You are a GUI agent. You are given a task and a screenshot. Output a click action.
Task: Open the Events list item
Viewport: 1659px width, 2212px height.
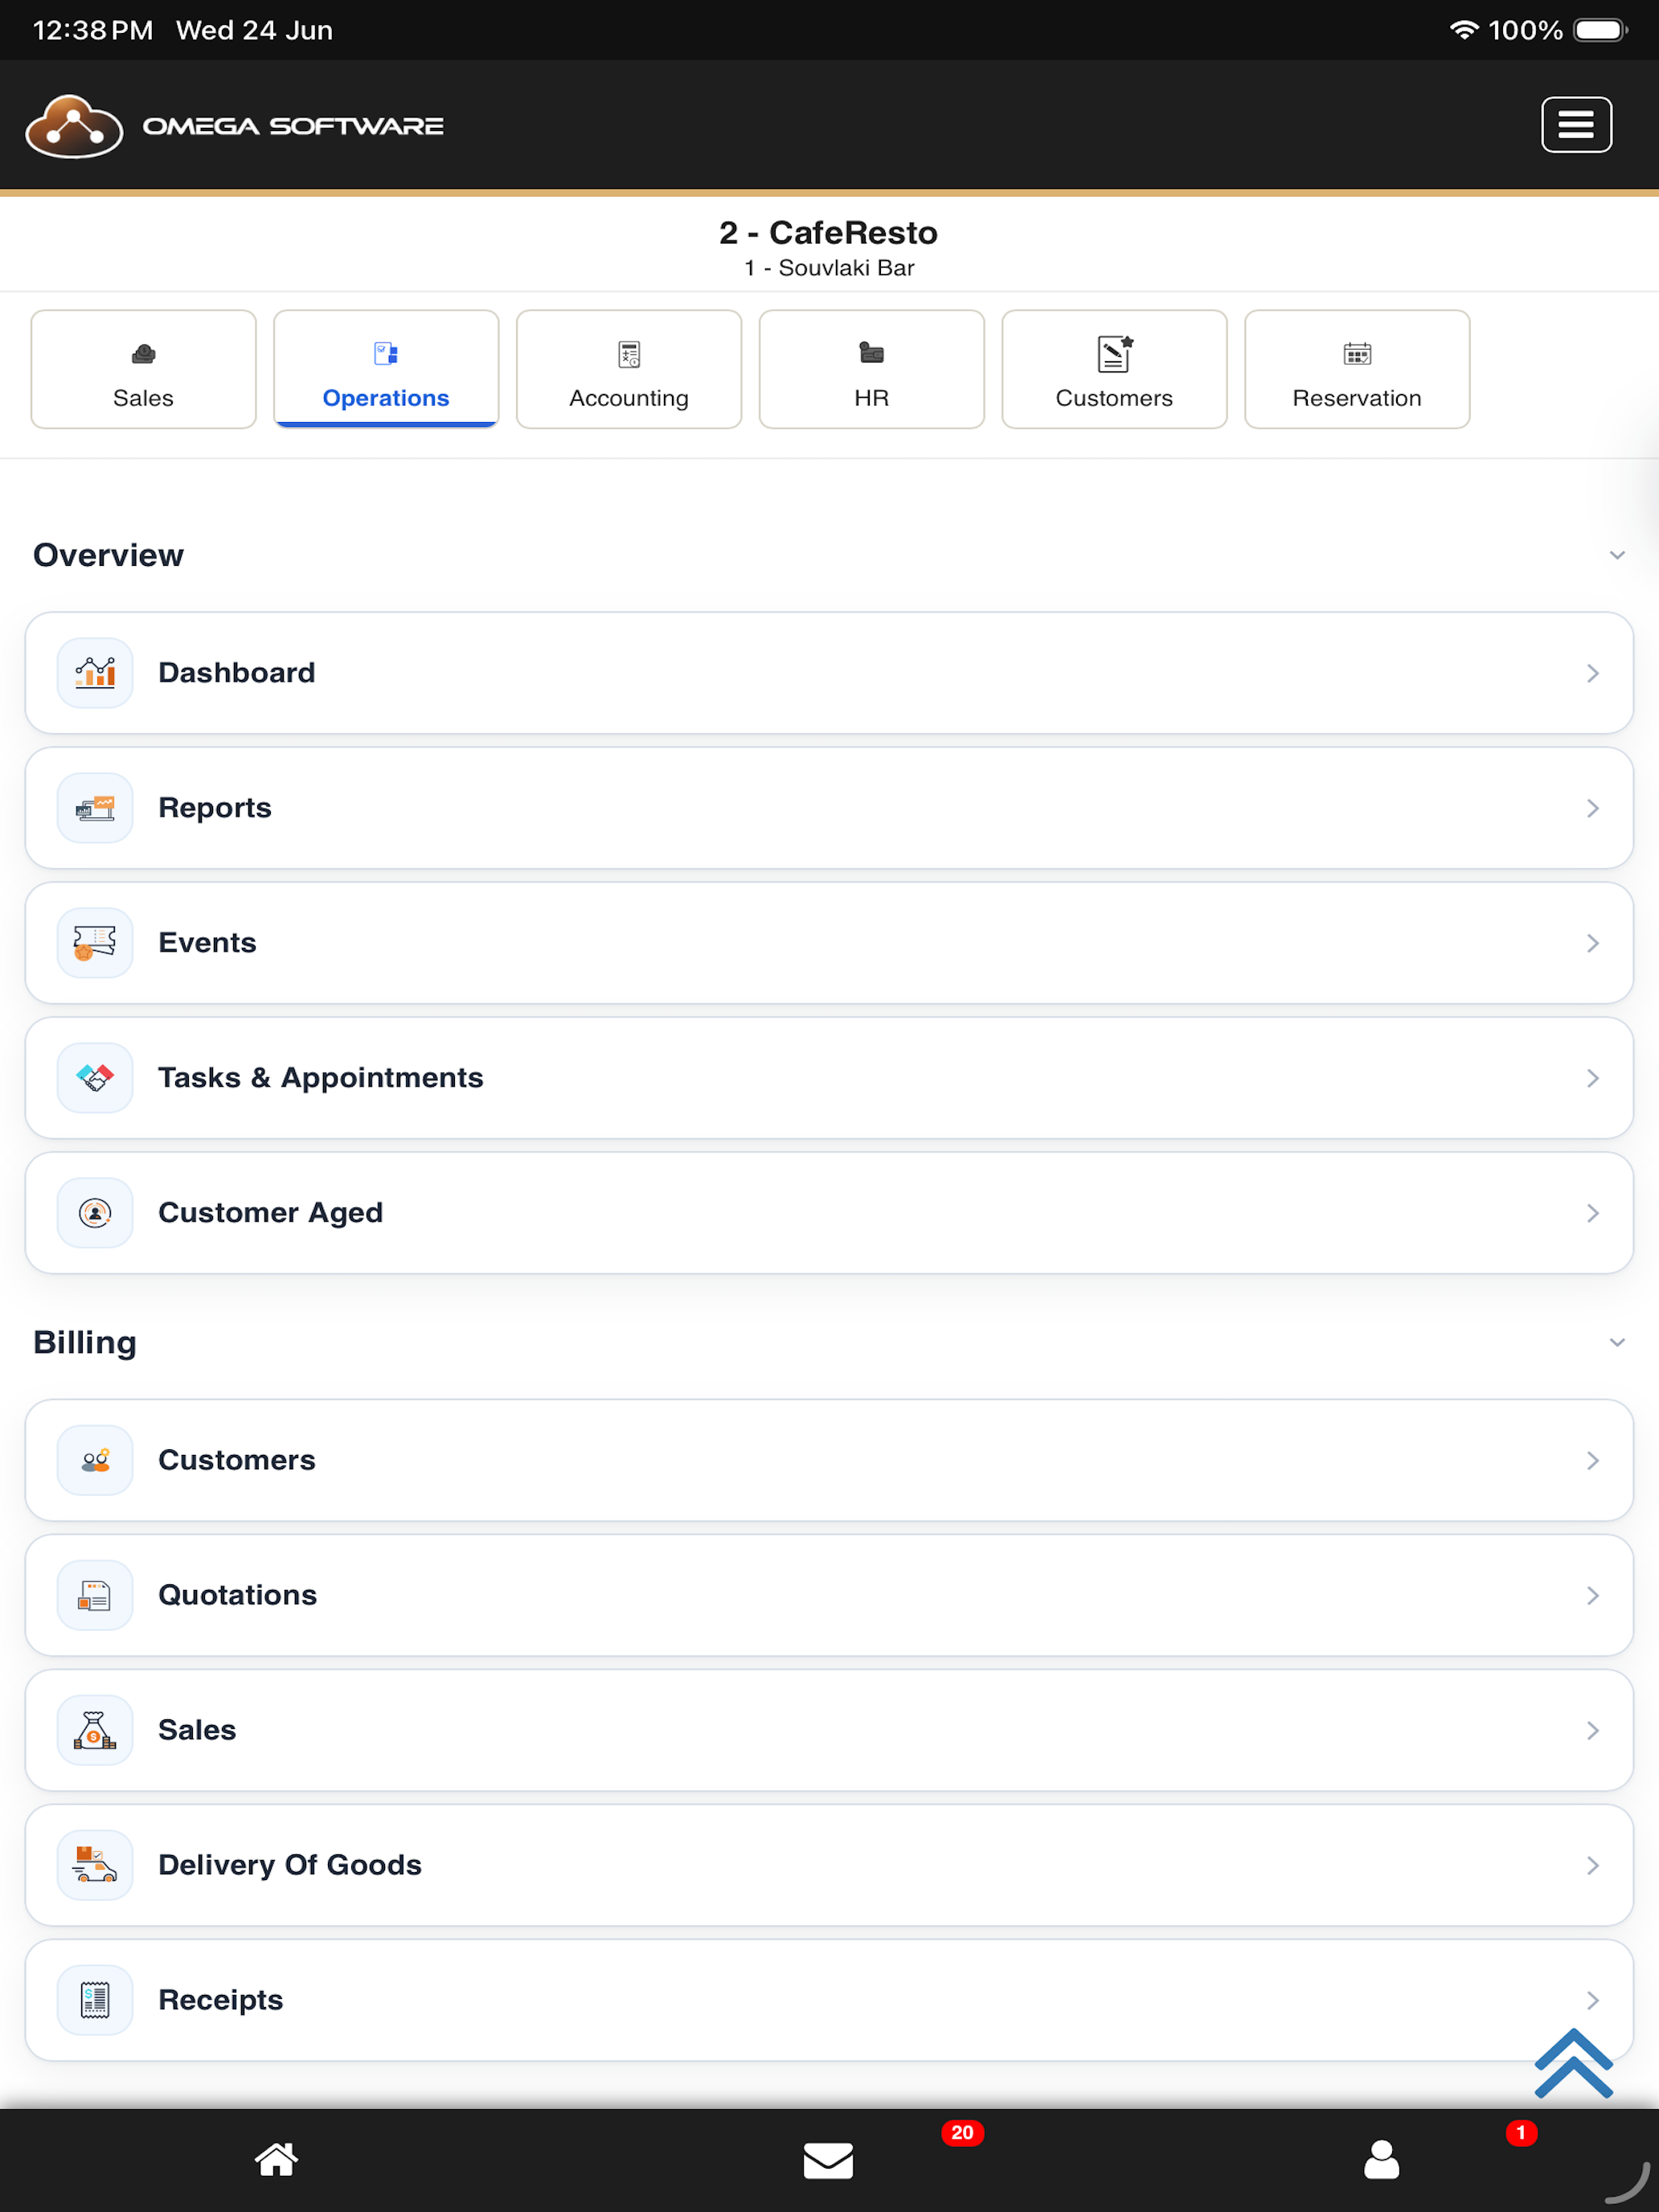(829, 943)
